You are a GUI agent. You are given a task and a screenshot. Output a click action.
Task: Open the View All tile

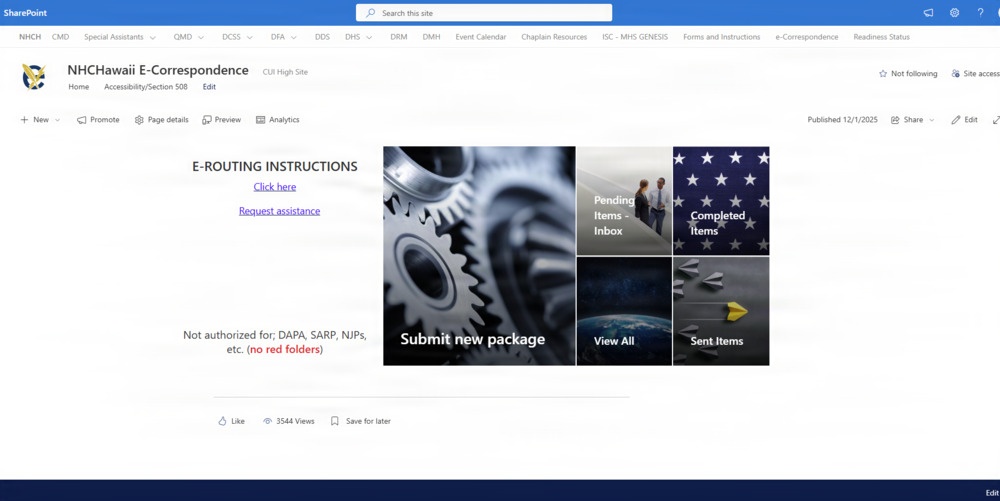[624, 311]
